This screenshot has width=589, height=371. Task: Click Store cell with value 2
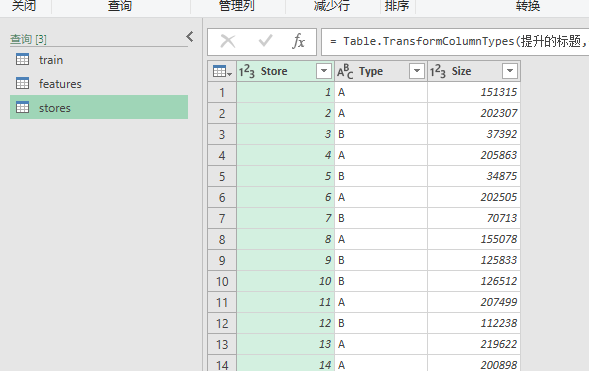(x=285, y=113)
